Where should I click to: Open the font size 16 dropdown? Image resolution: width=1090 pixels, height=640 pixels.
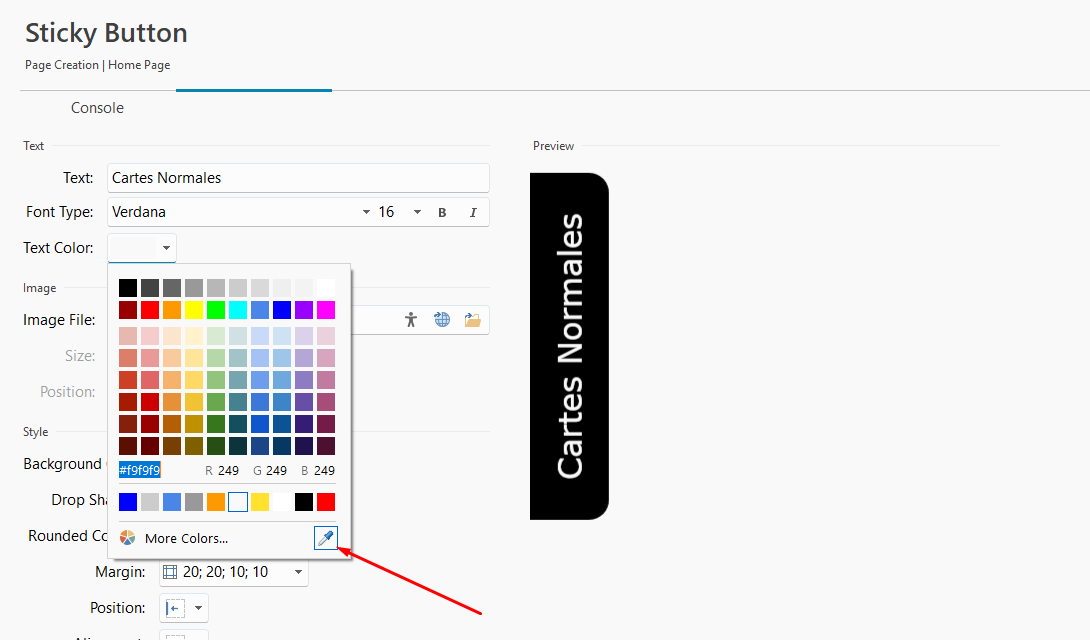(x=417, y=213)
